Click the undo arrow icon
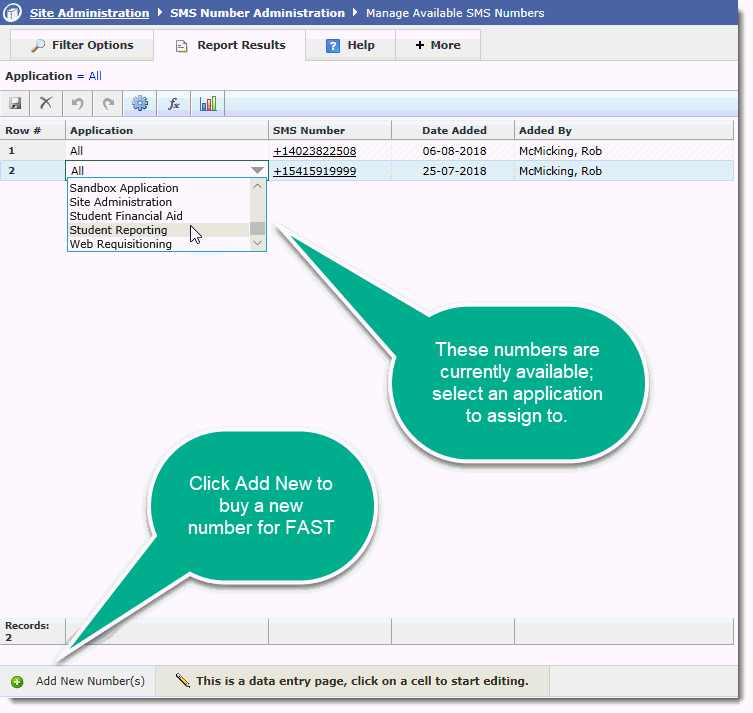Image resolution: width=753 pixels, height=713 pixels. click(77, 103)
